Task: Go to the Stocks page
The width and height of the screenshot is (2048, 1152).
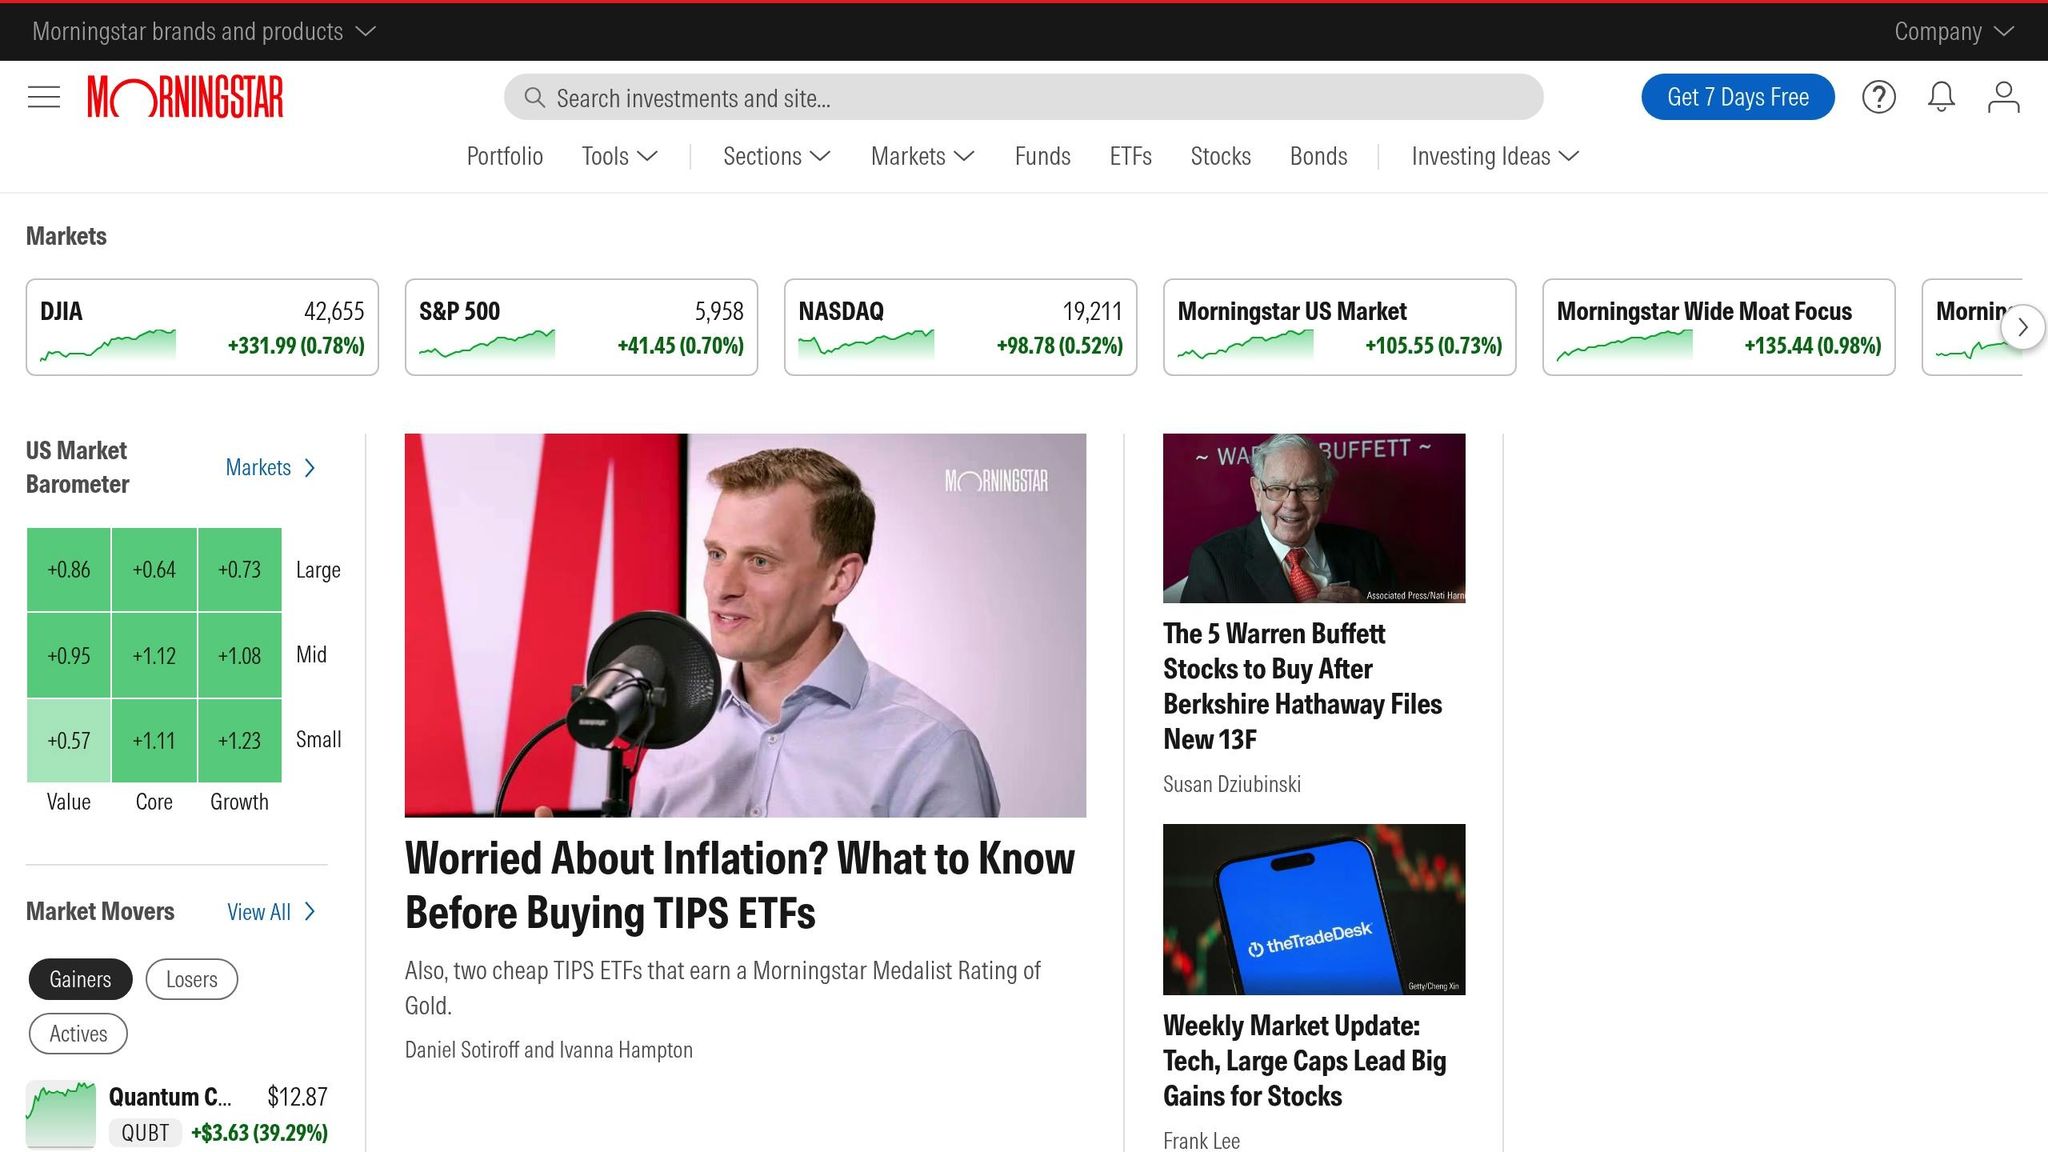Action: [x=1220, y=156]
